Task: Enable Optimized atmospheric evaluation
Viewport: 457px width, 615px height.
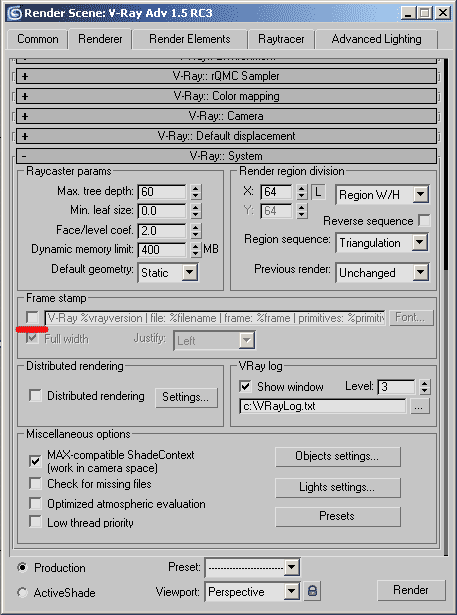Action: pos(35,503)
